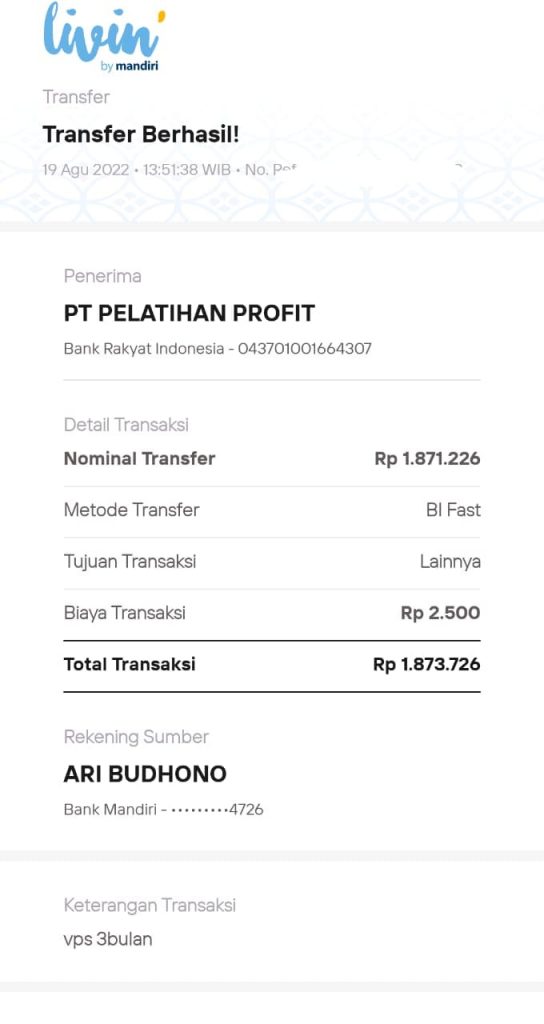Tap the Detail Transaksi section header

tap(126, 425)
